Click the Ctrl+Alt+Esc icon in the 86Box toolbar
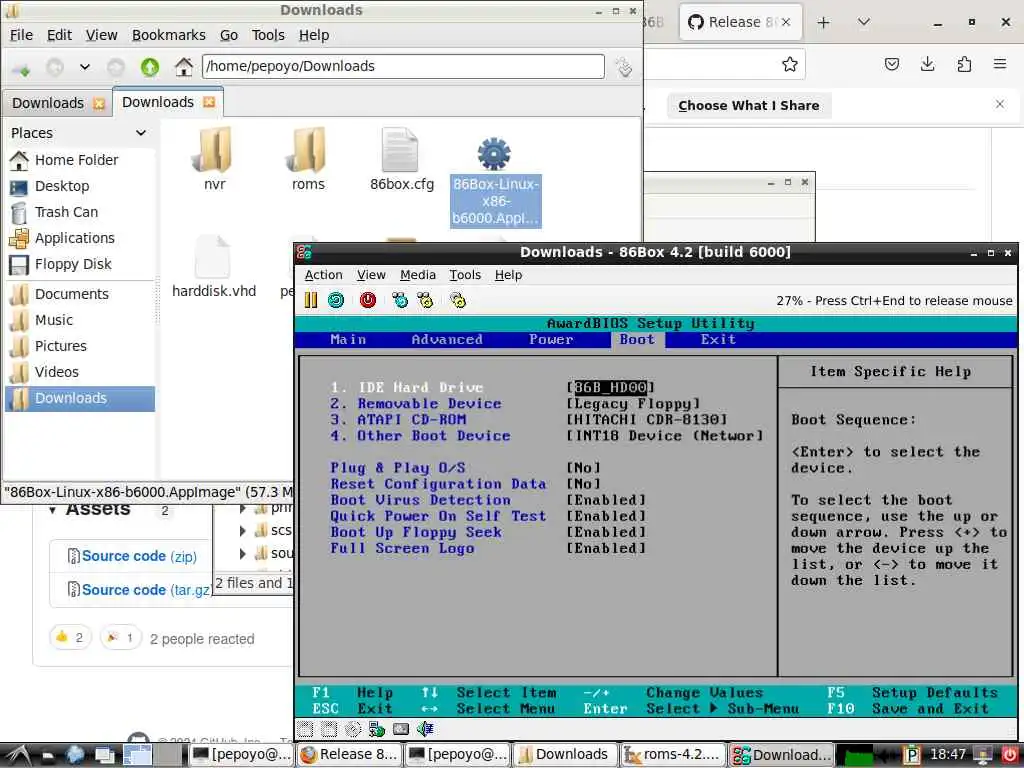1024x768 pixels. (x=425, y=300)
